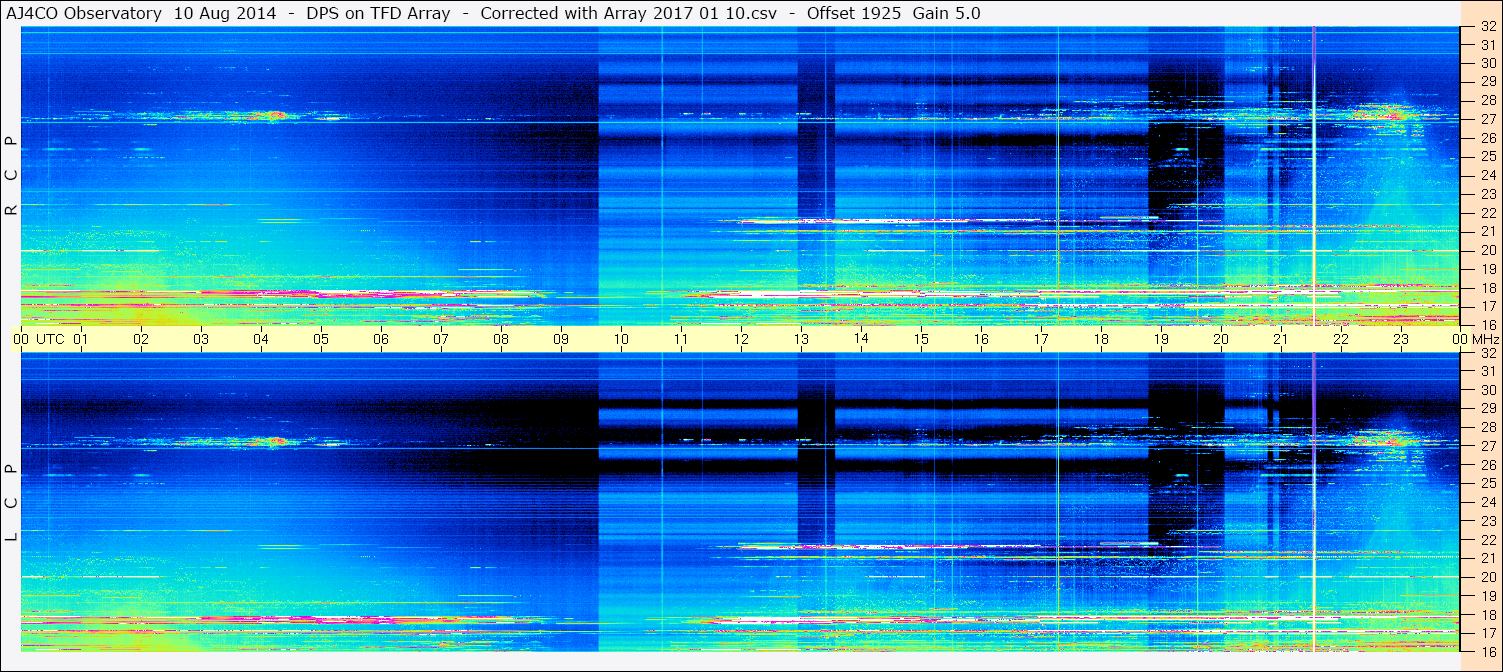Select the 20 MHz label on the LCP frequency scale

(1487, 577)
